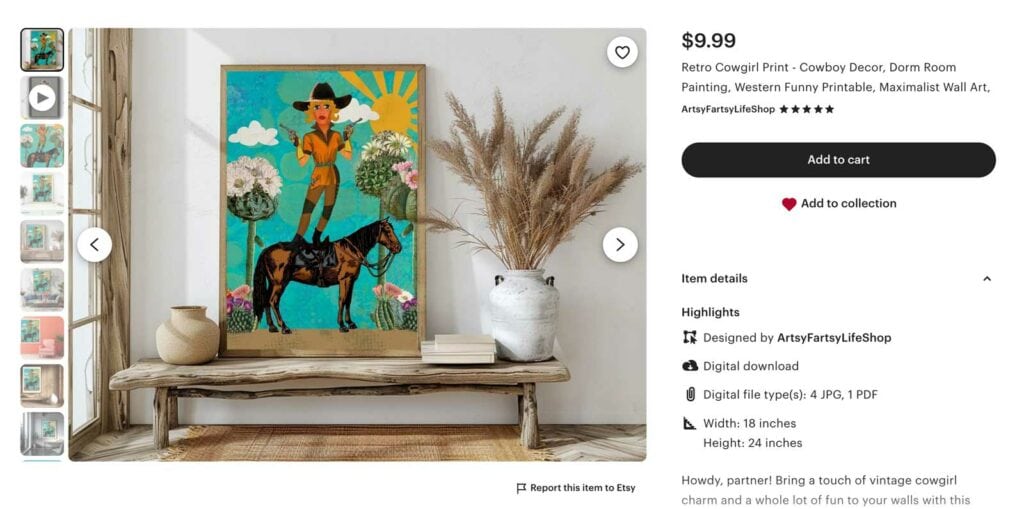Go to previous product image arrow
The width and height of the screenshot is (1024, 509).
pyautogui.click(x=95, y=245)
